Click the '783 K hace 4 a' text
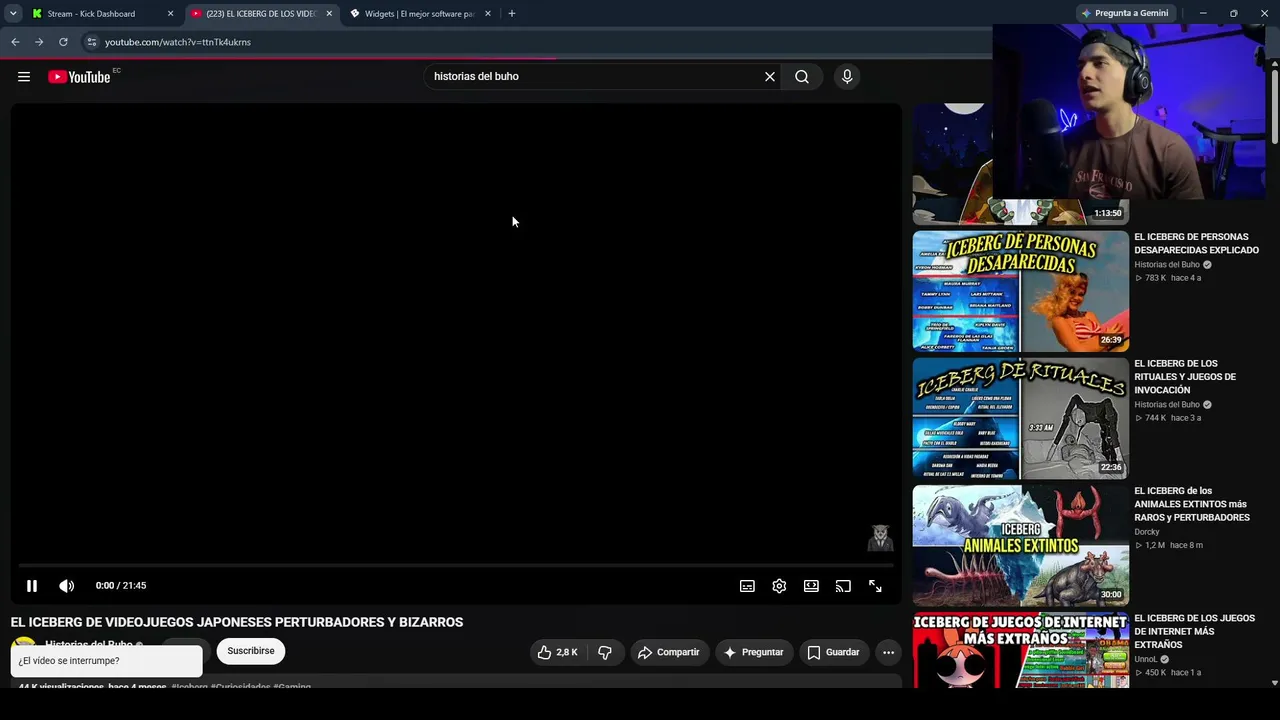This screenshot has width=1280, height=720. [x=1168, y=278]
